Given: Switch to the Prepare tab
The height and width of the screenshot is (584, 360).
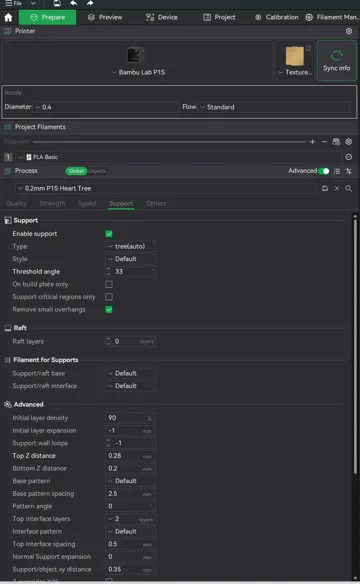Looking at the screenshot, I should point(48,17).
